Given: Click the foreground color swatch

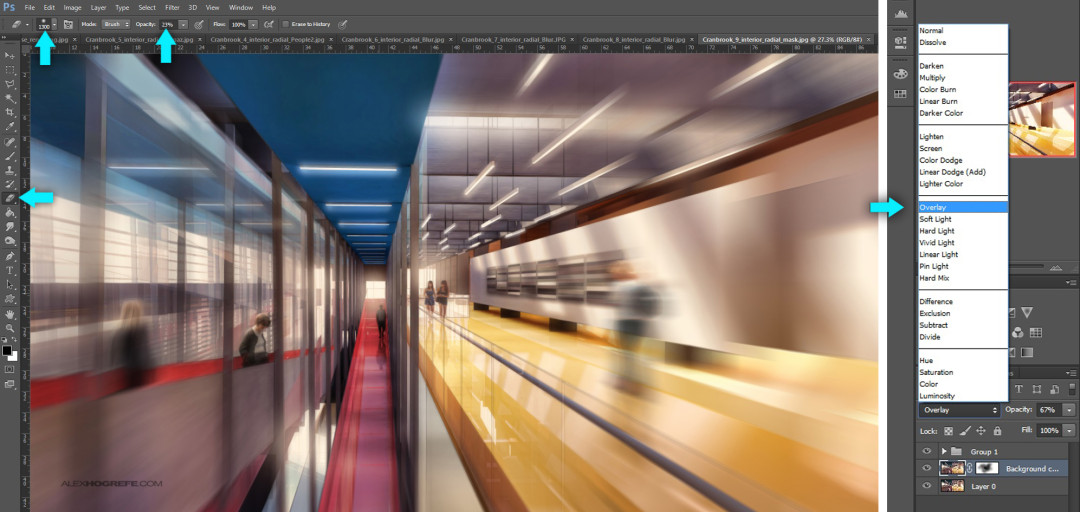Looking at the screenshot, I should coord(7,351).
